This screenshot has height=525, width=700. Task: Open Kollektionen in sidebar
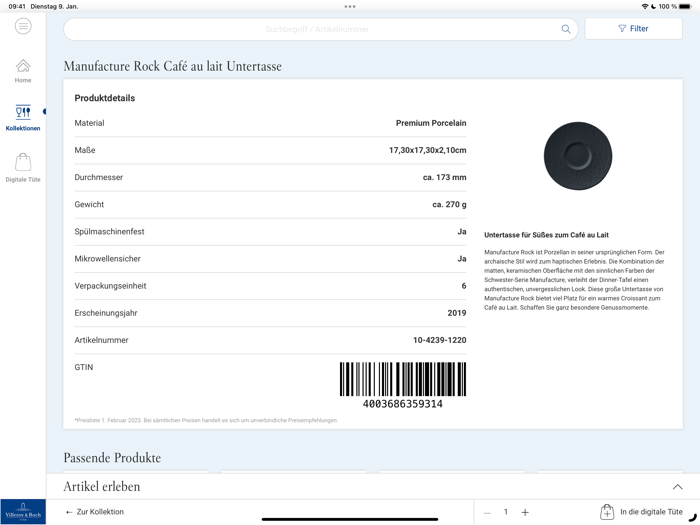(x=23, y=118)
